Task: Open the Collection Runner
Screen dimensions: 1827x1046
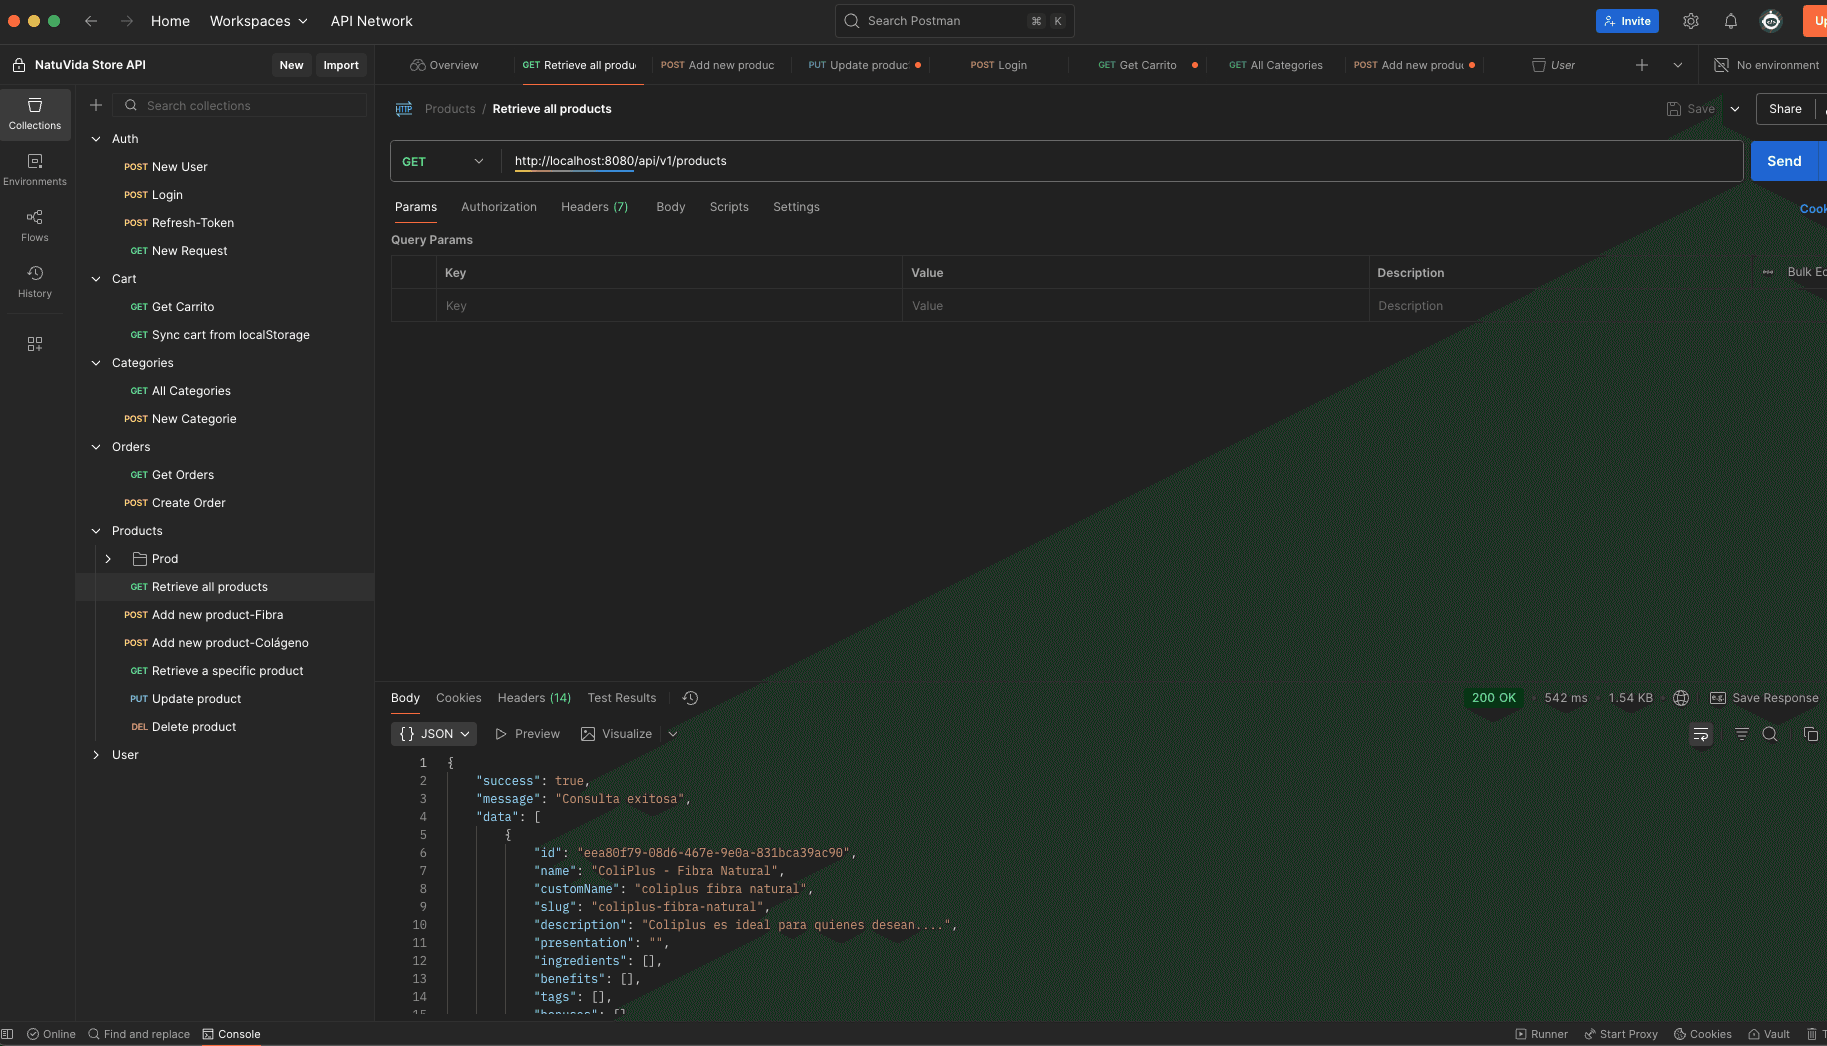Action: tap(1541, 1034)
